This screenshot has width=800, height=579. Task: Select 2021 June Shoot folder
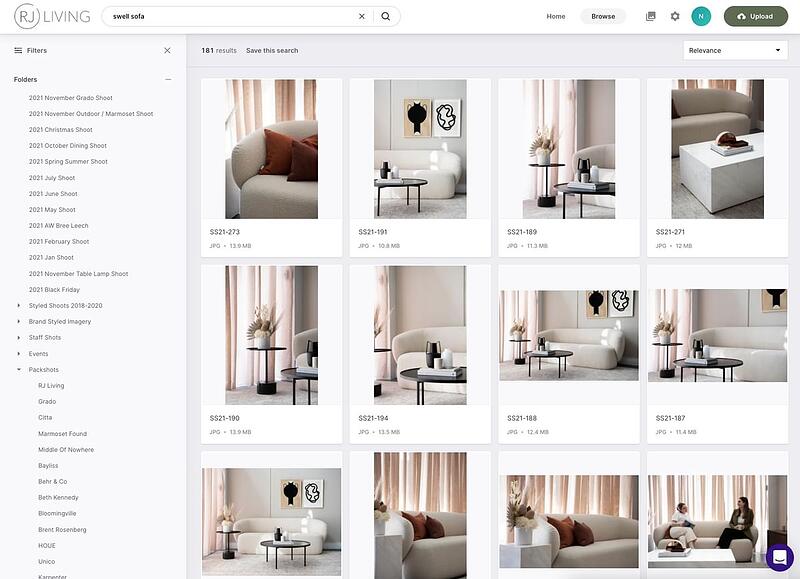click(x=53, y=194)
